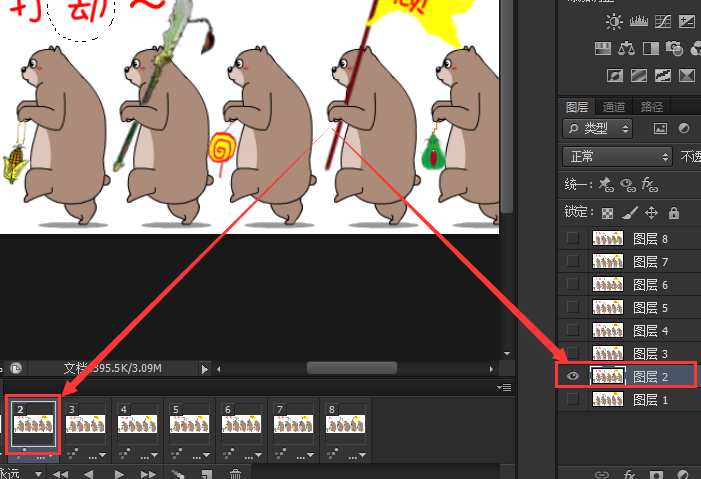The image size is (701, 479).
Task: Click the 图层 1 layer thumbnail
Action: tap(608, 399)
